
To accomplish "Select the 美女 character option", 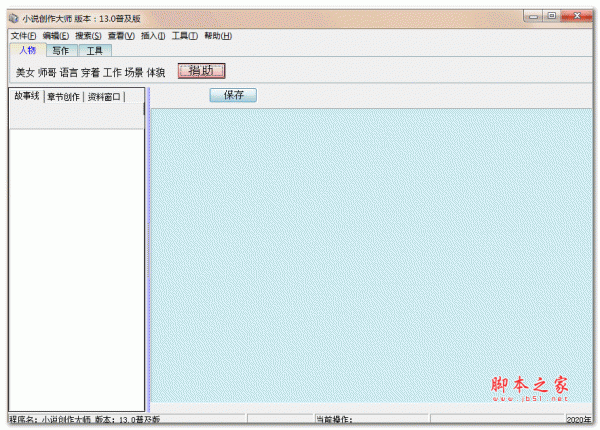I will 25,72.
